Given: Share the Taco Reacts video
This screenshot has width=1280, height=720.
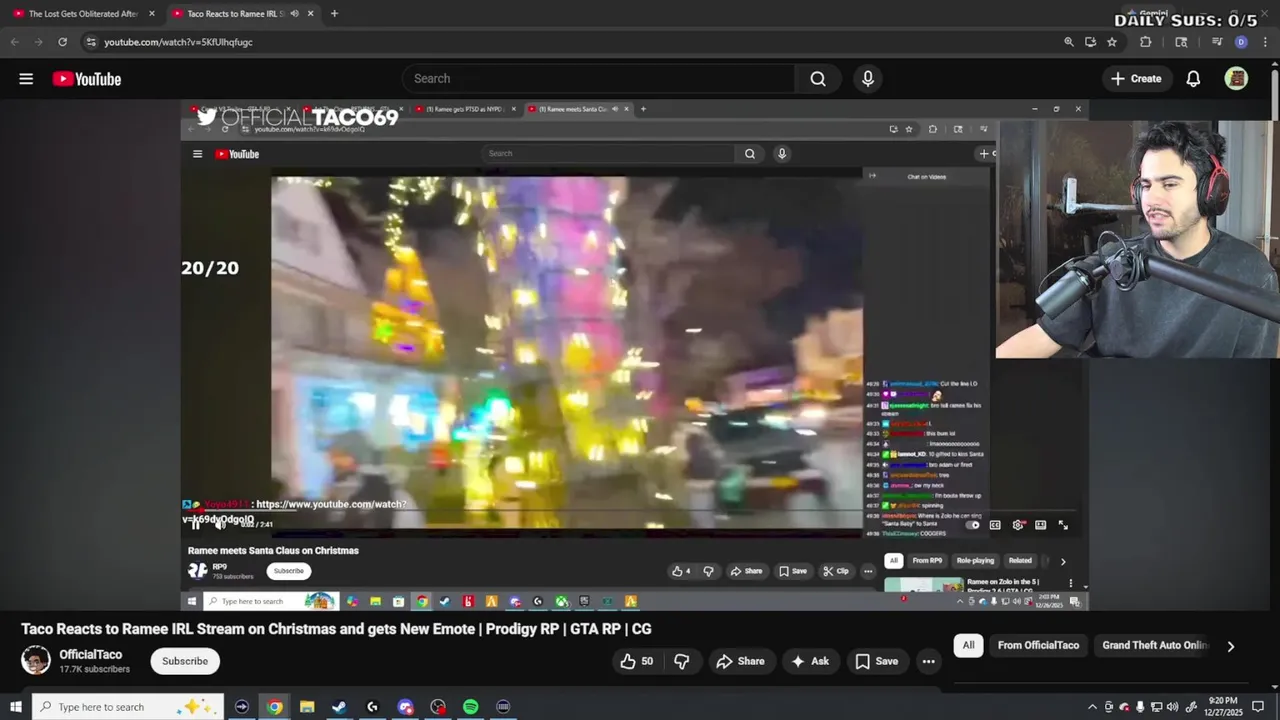Looking at the screenshot, I should tap(740, 661).
